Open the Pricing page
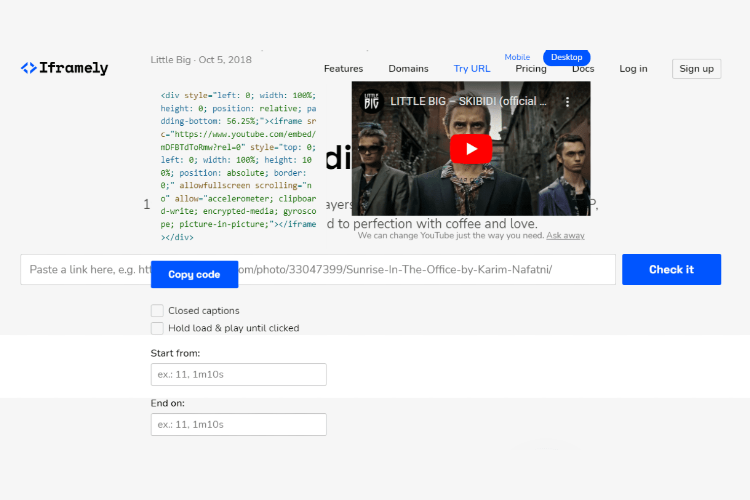This screenshot has width=750, height=500. coord(530,68)
